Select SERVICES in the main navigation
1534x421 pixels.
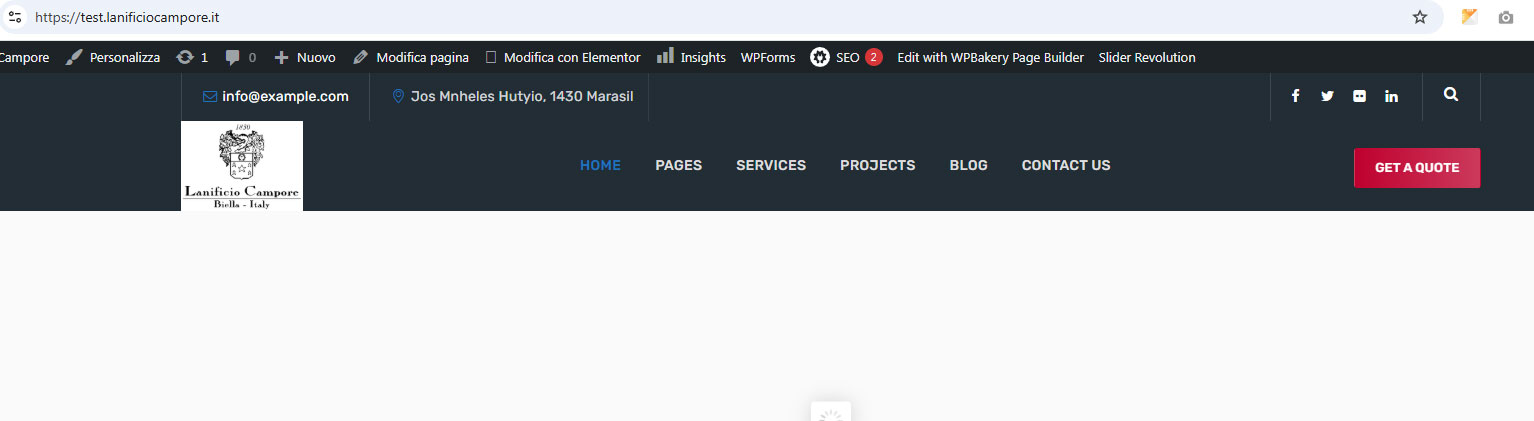tap(770, 166)
